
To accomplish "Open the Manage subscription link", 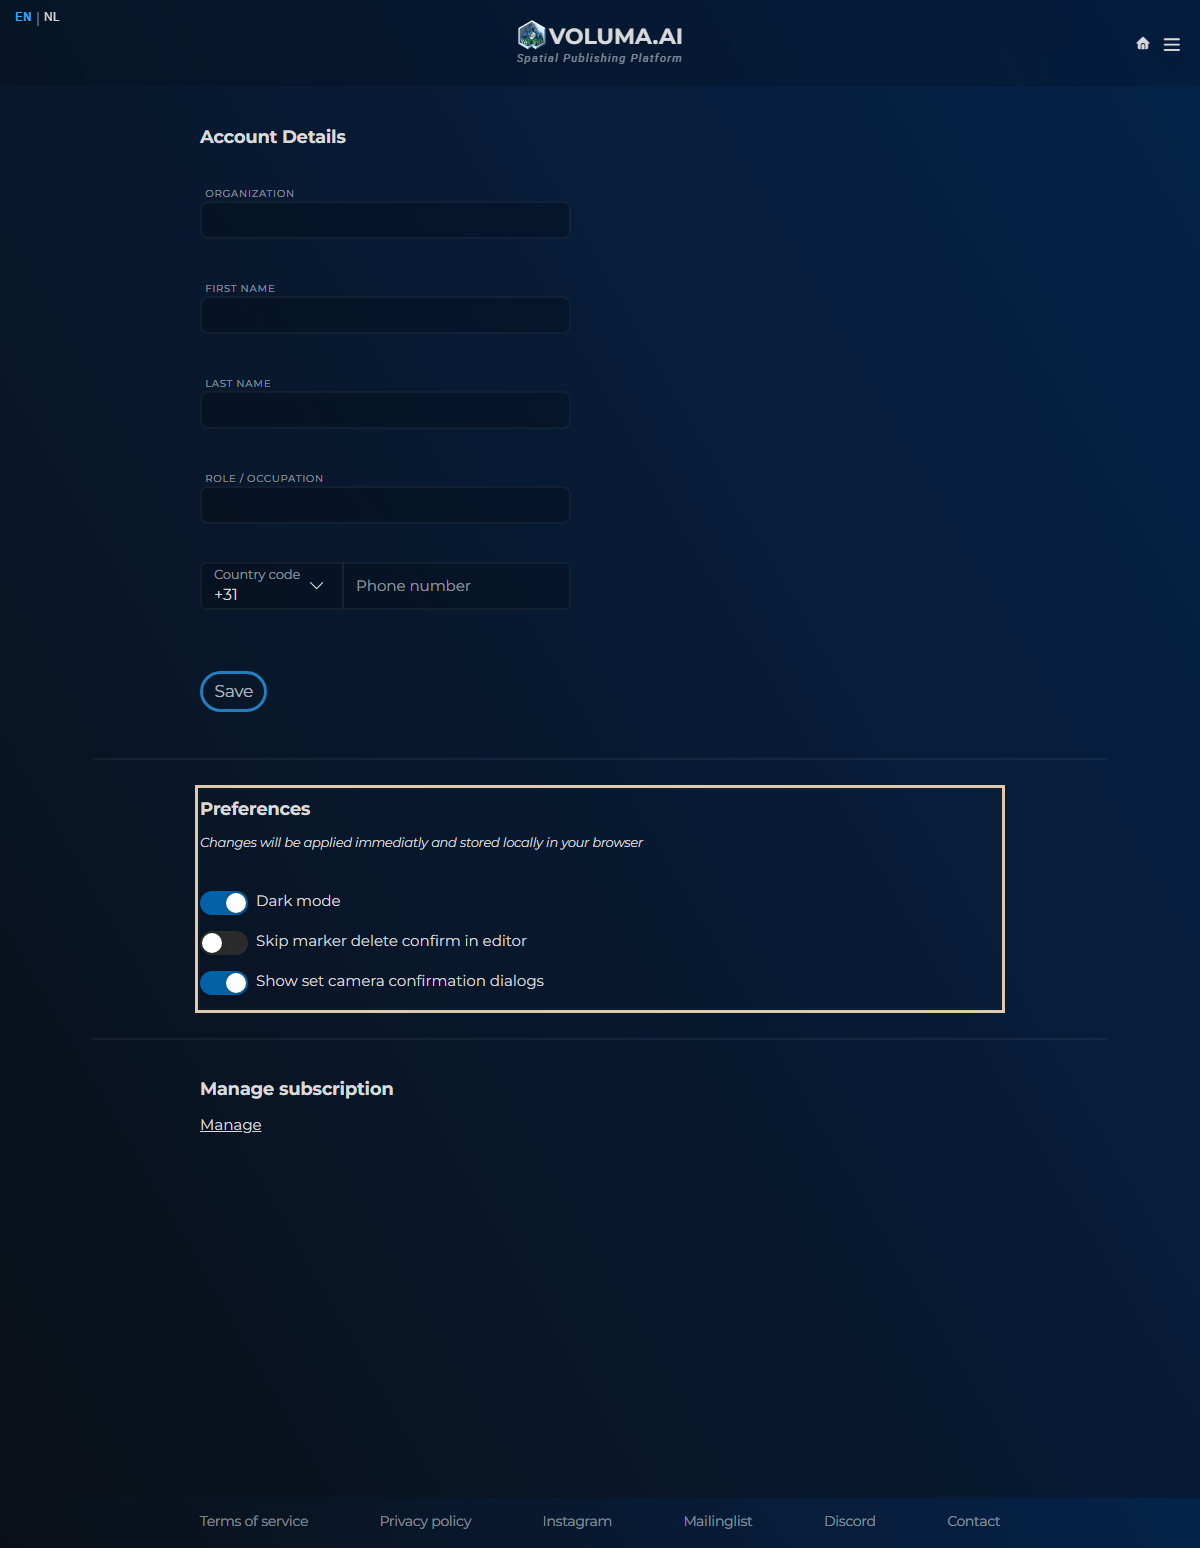I will (230, 1124).
